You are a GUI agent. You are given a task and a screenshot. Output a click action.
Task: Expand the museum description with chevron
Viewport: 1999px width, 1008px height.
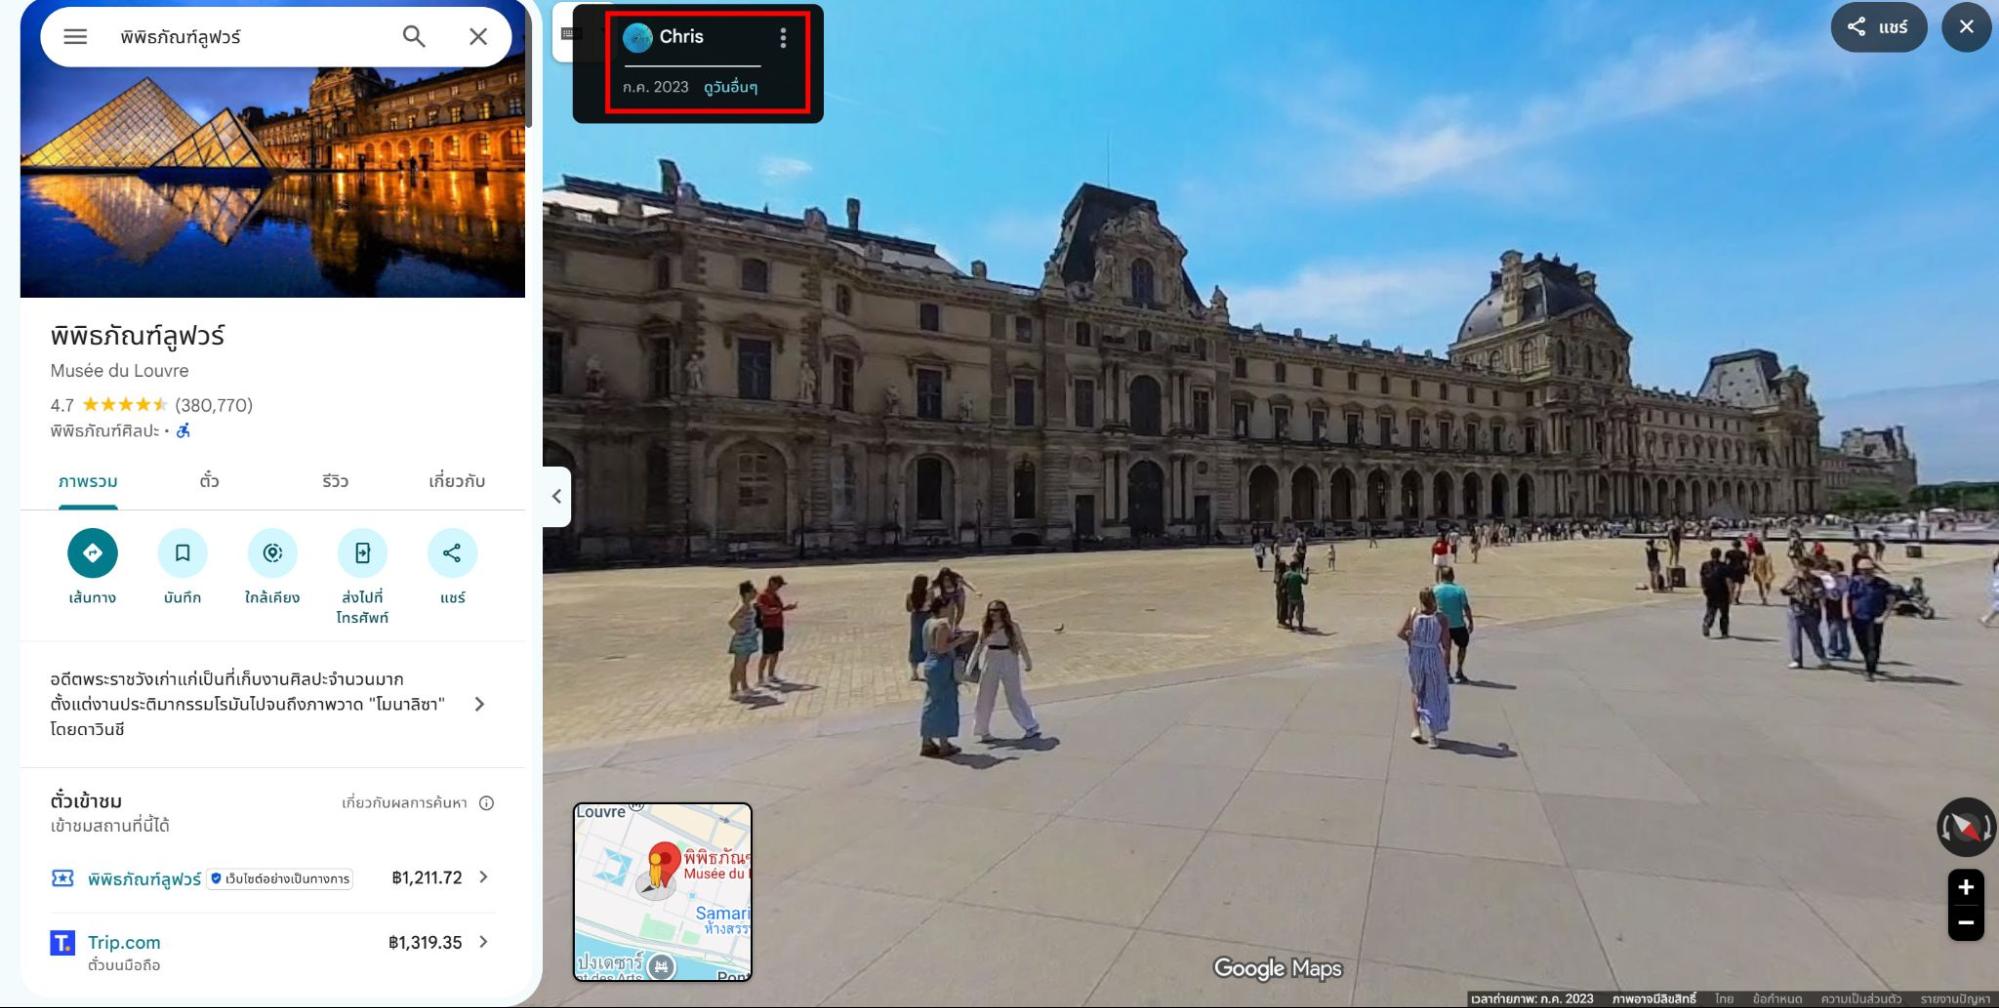(x=480, y=704)
